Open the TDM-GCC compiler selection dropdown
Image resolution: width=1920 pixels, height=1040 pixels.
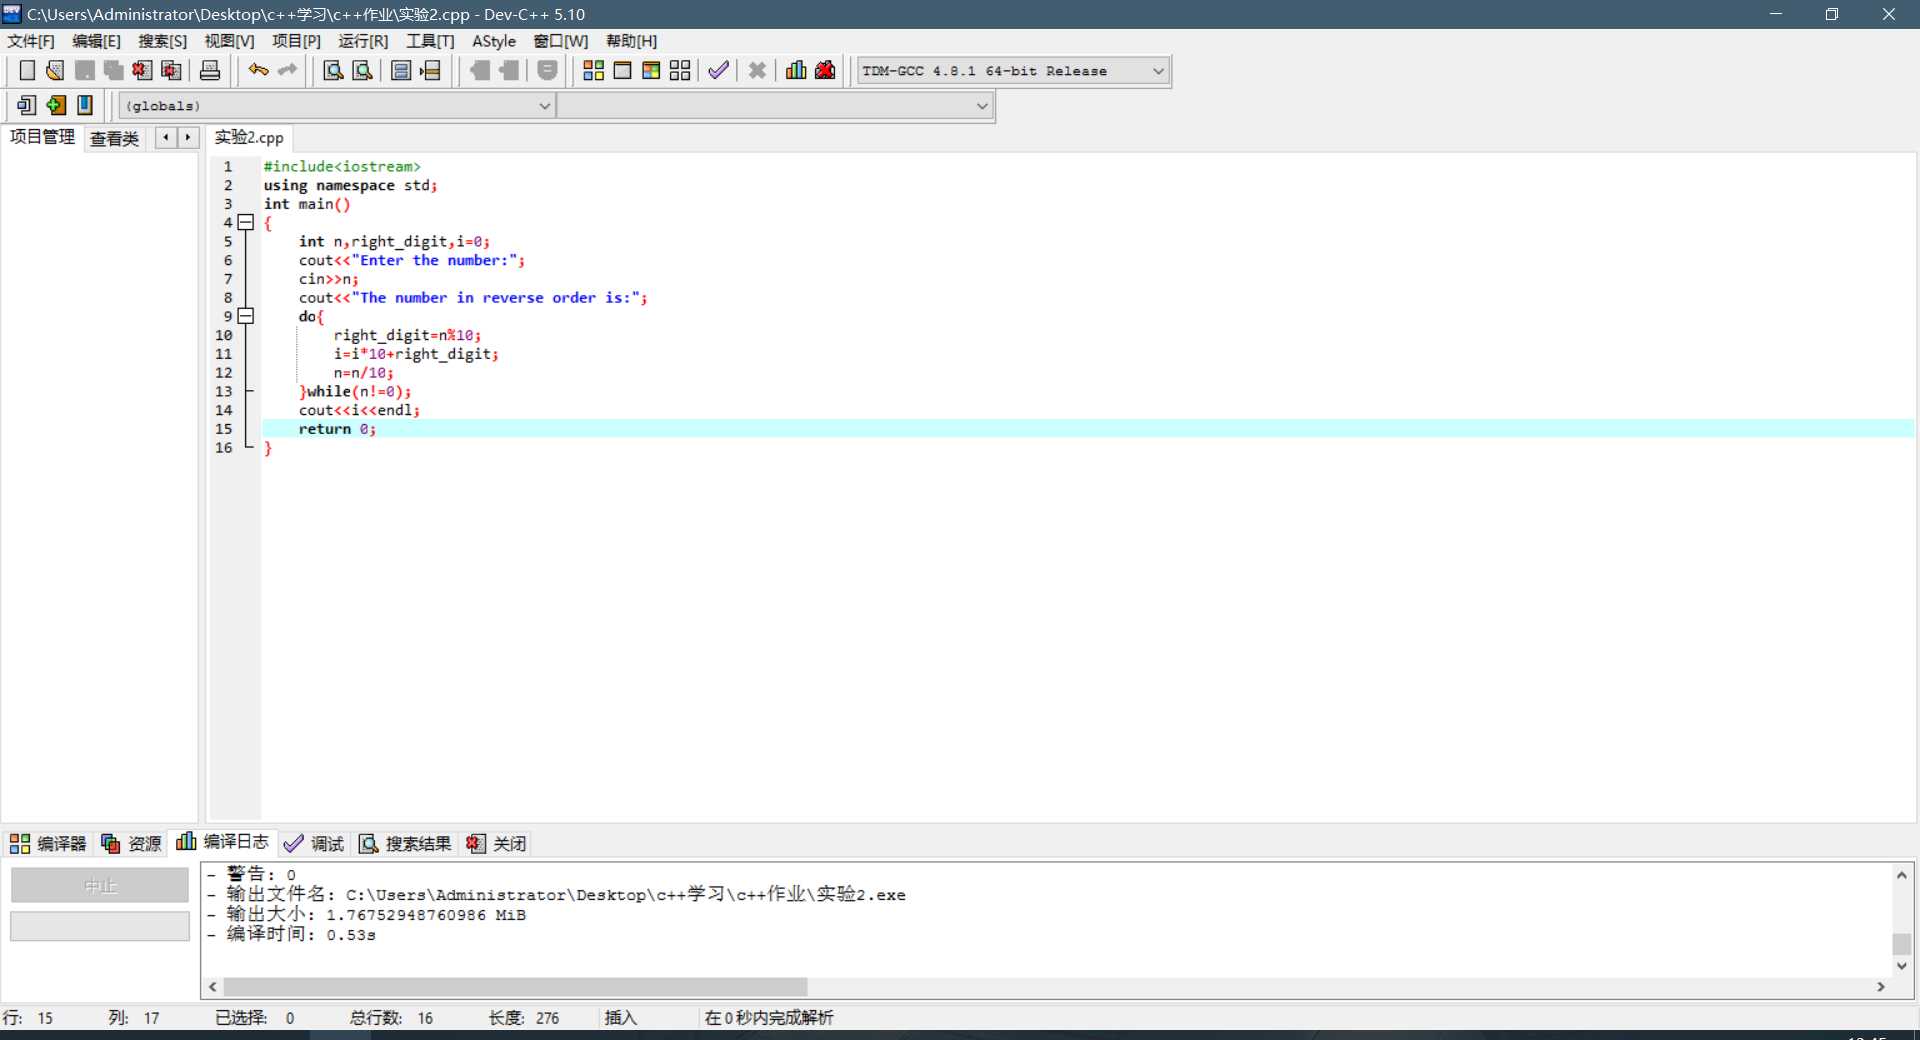click(x=1013, y=71)
